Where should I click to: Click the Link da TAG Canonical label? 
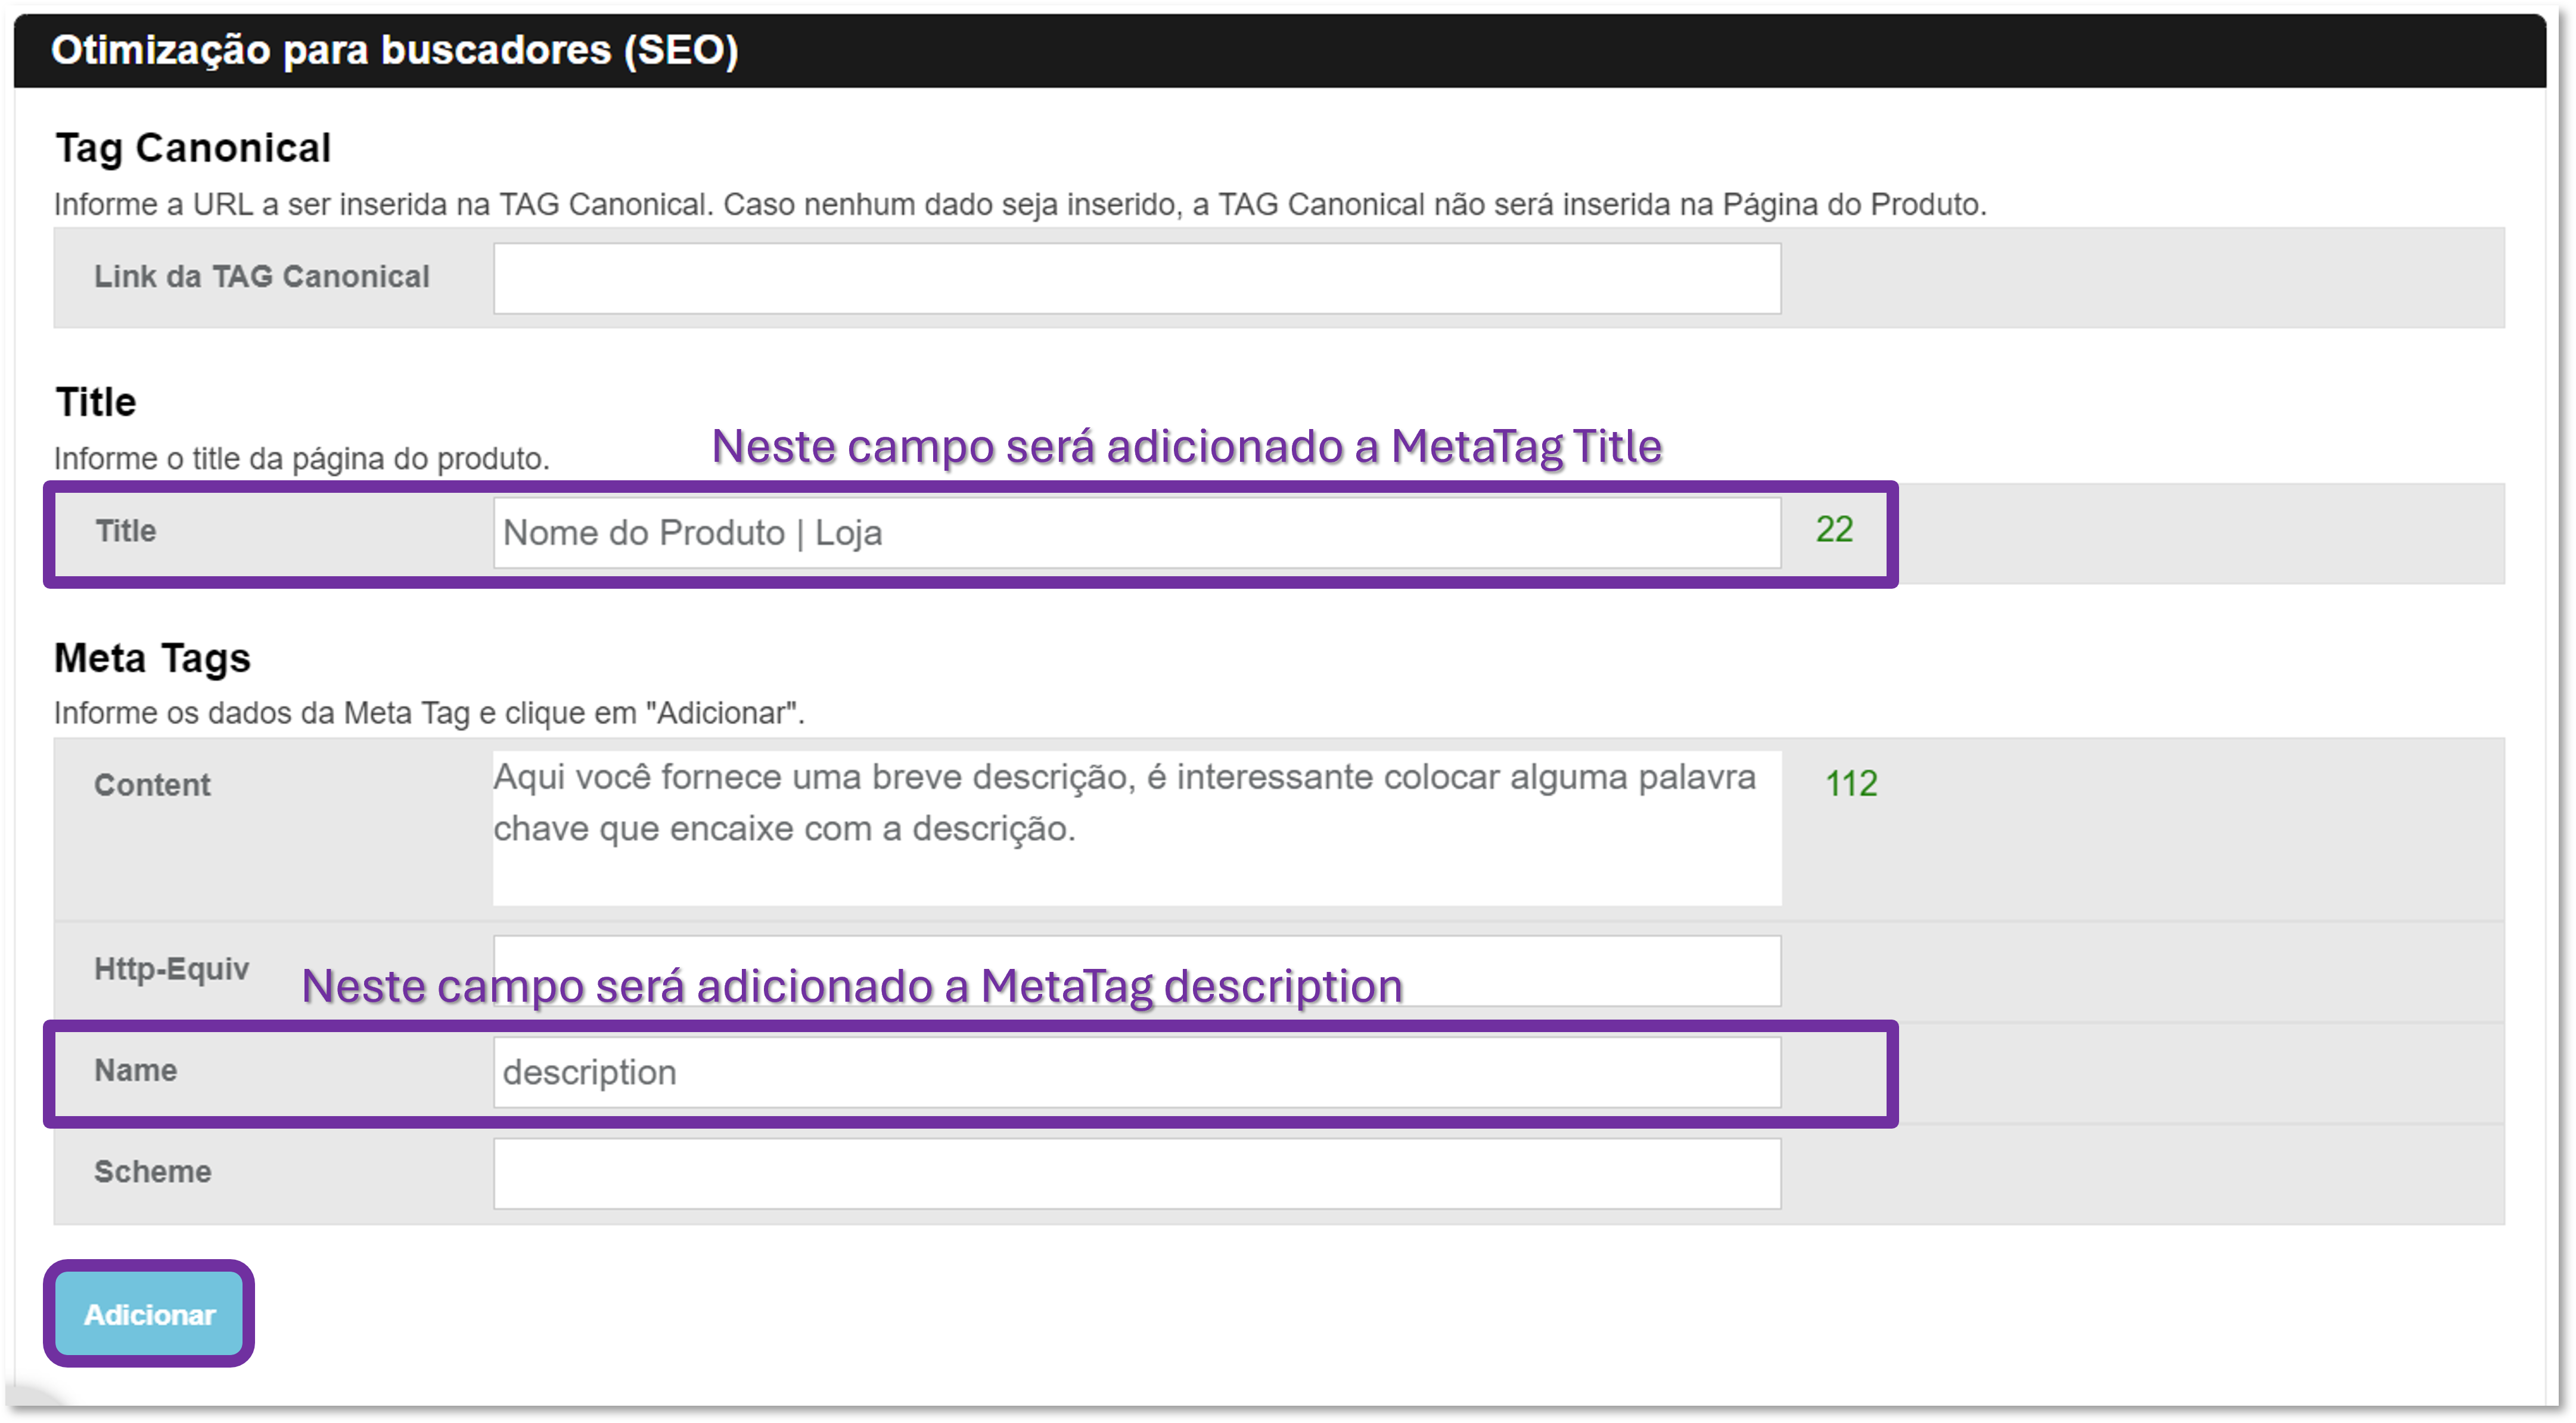point(262,276)
